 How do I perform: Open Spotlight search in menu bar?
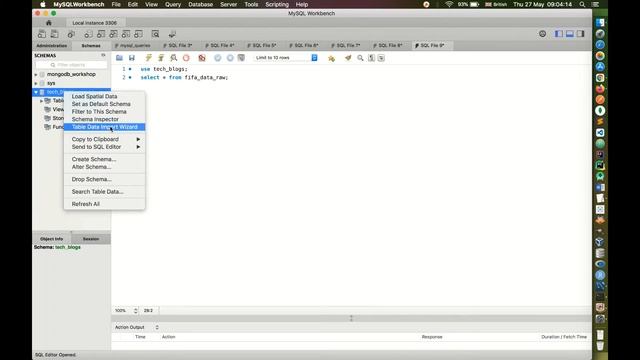coord(582,4)
